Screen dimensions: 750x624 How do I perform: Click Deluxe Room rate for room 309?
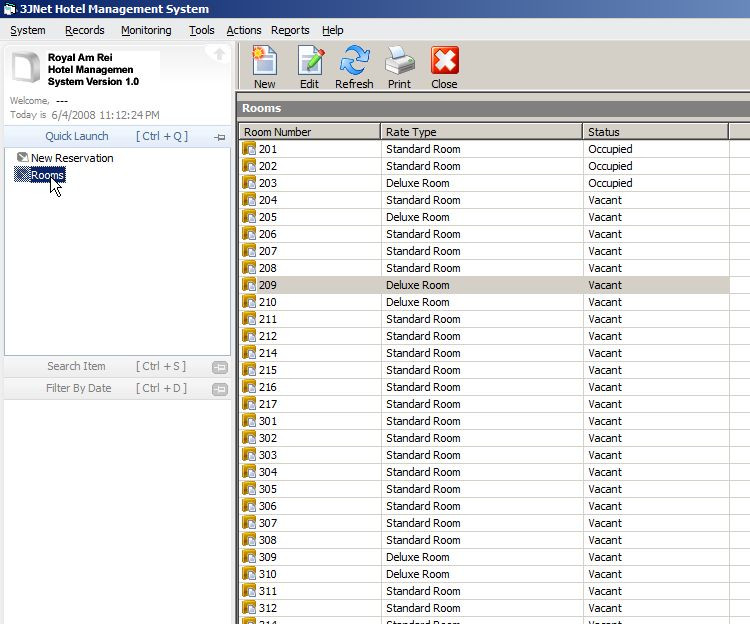[x=418, y=557]
